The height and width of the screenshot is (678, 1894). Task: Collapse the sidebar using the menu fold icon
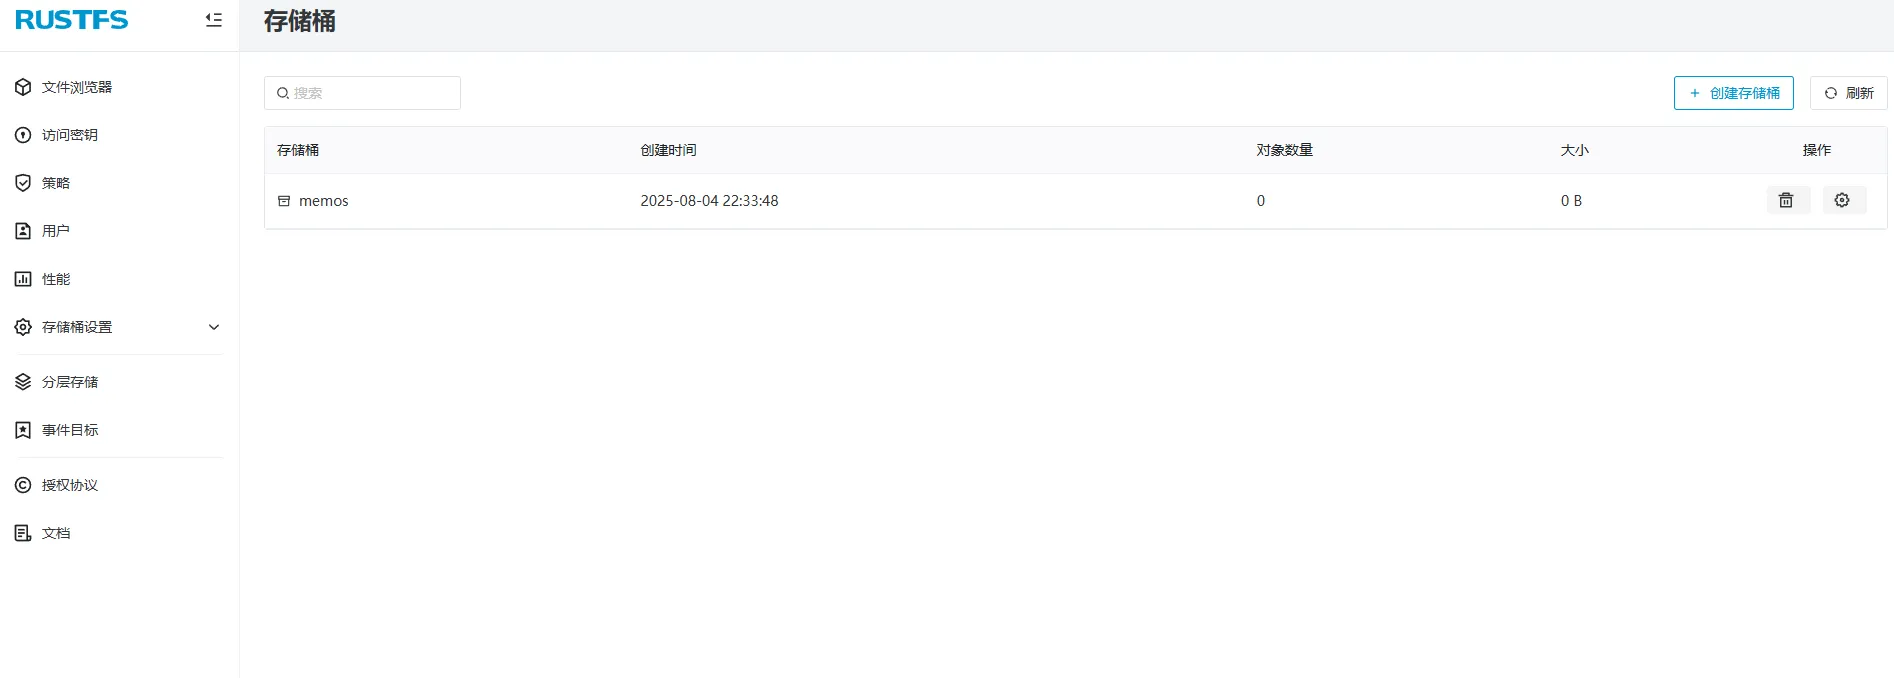(213, 20)
